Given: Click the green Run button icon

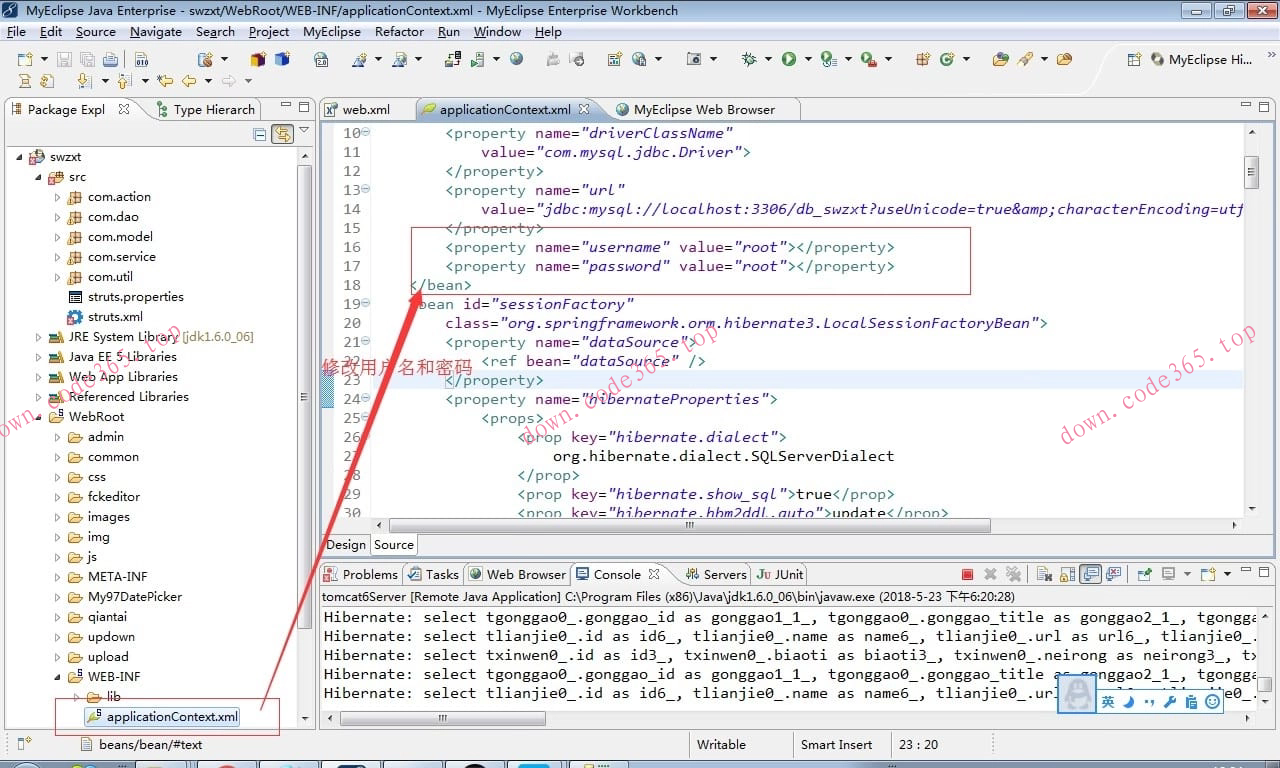Looking at the screenshot, I should coord(789,60).
